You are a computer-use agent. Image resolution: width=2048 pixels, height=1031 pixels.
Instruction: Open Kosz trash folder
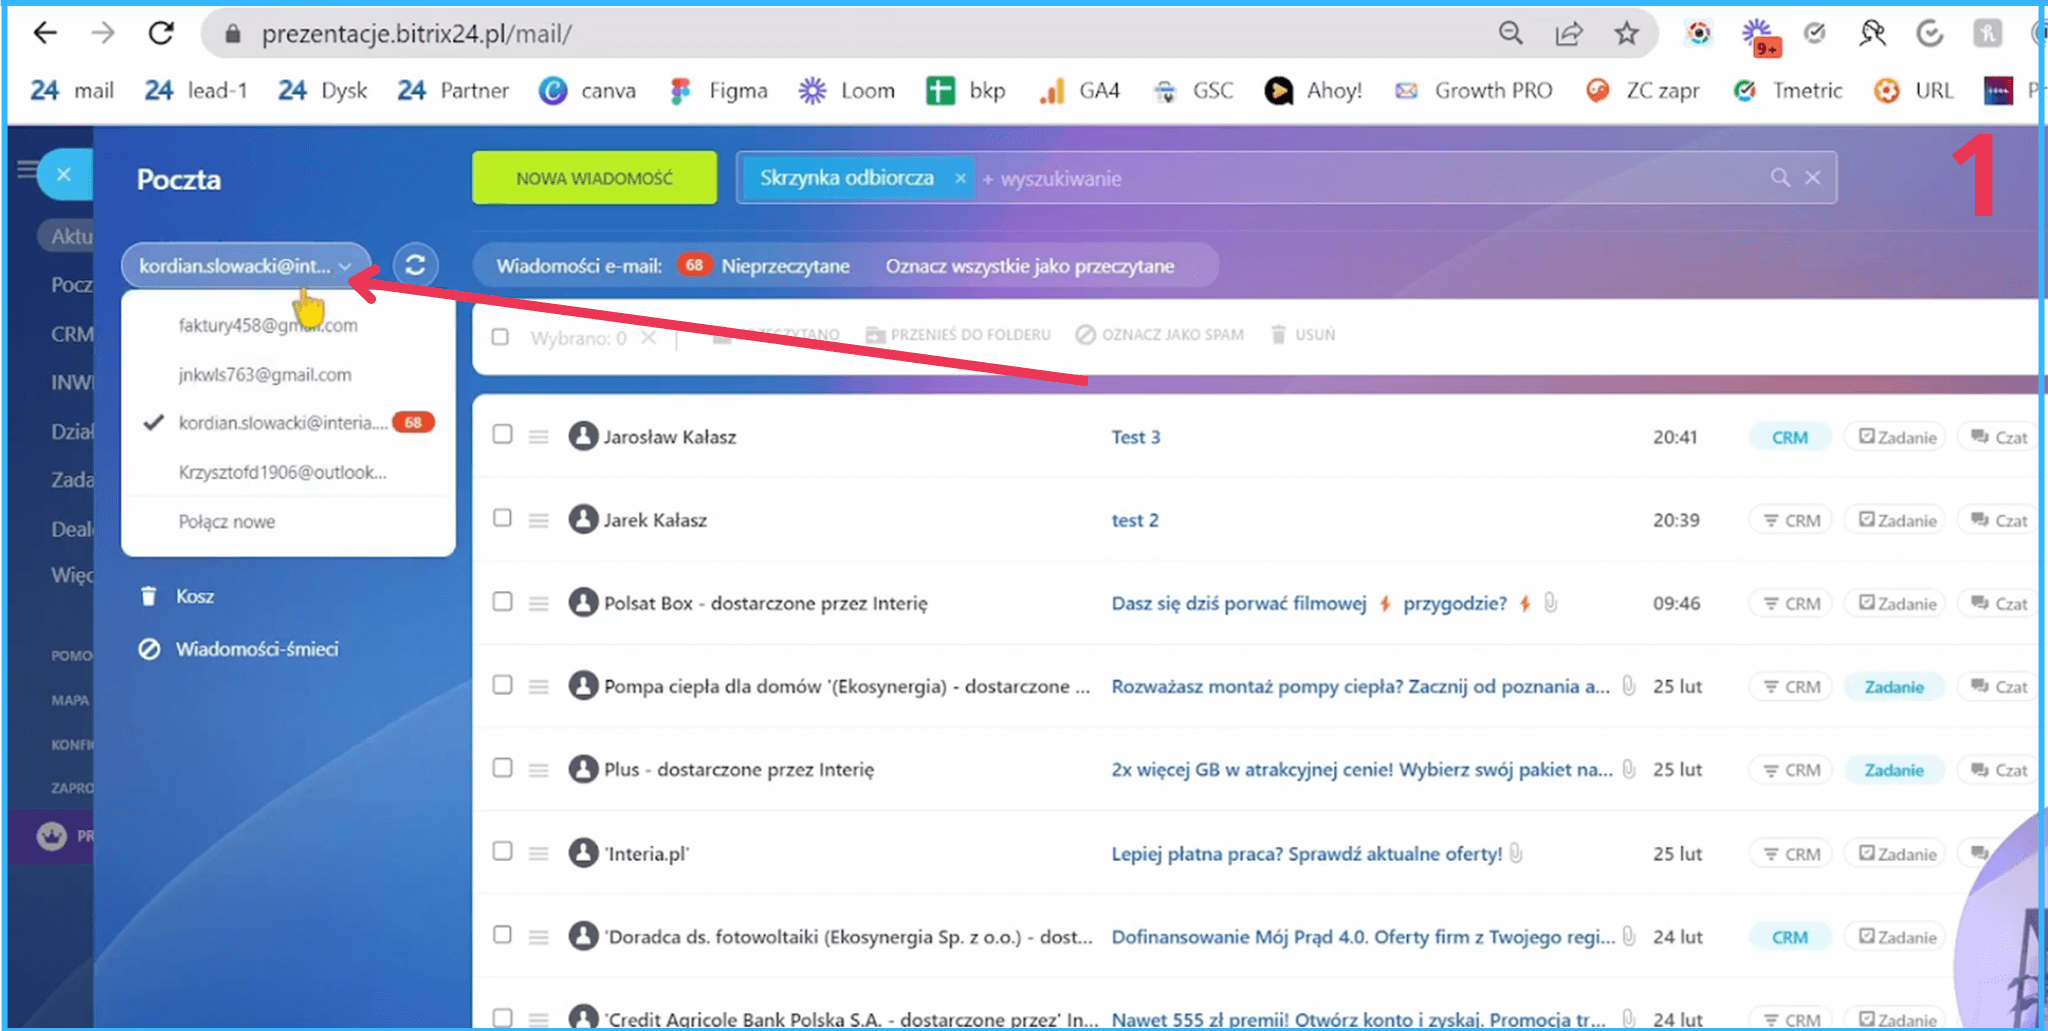194,596
